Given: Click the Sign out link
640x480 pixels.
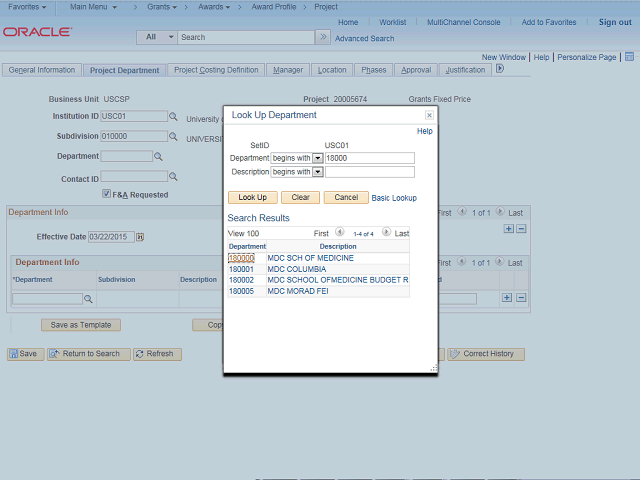Looking at the screenshot, I should coord(615,22).
